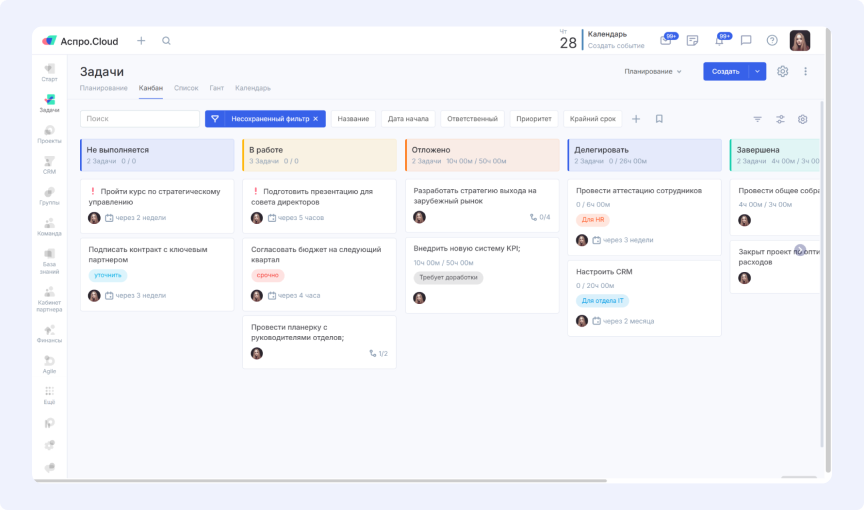The image size is (864, 510).
Task: Remove the Несохраненный фильтр filter
Action: coord(316,119)
